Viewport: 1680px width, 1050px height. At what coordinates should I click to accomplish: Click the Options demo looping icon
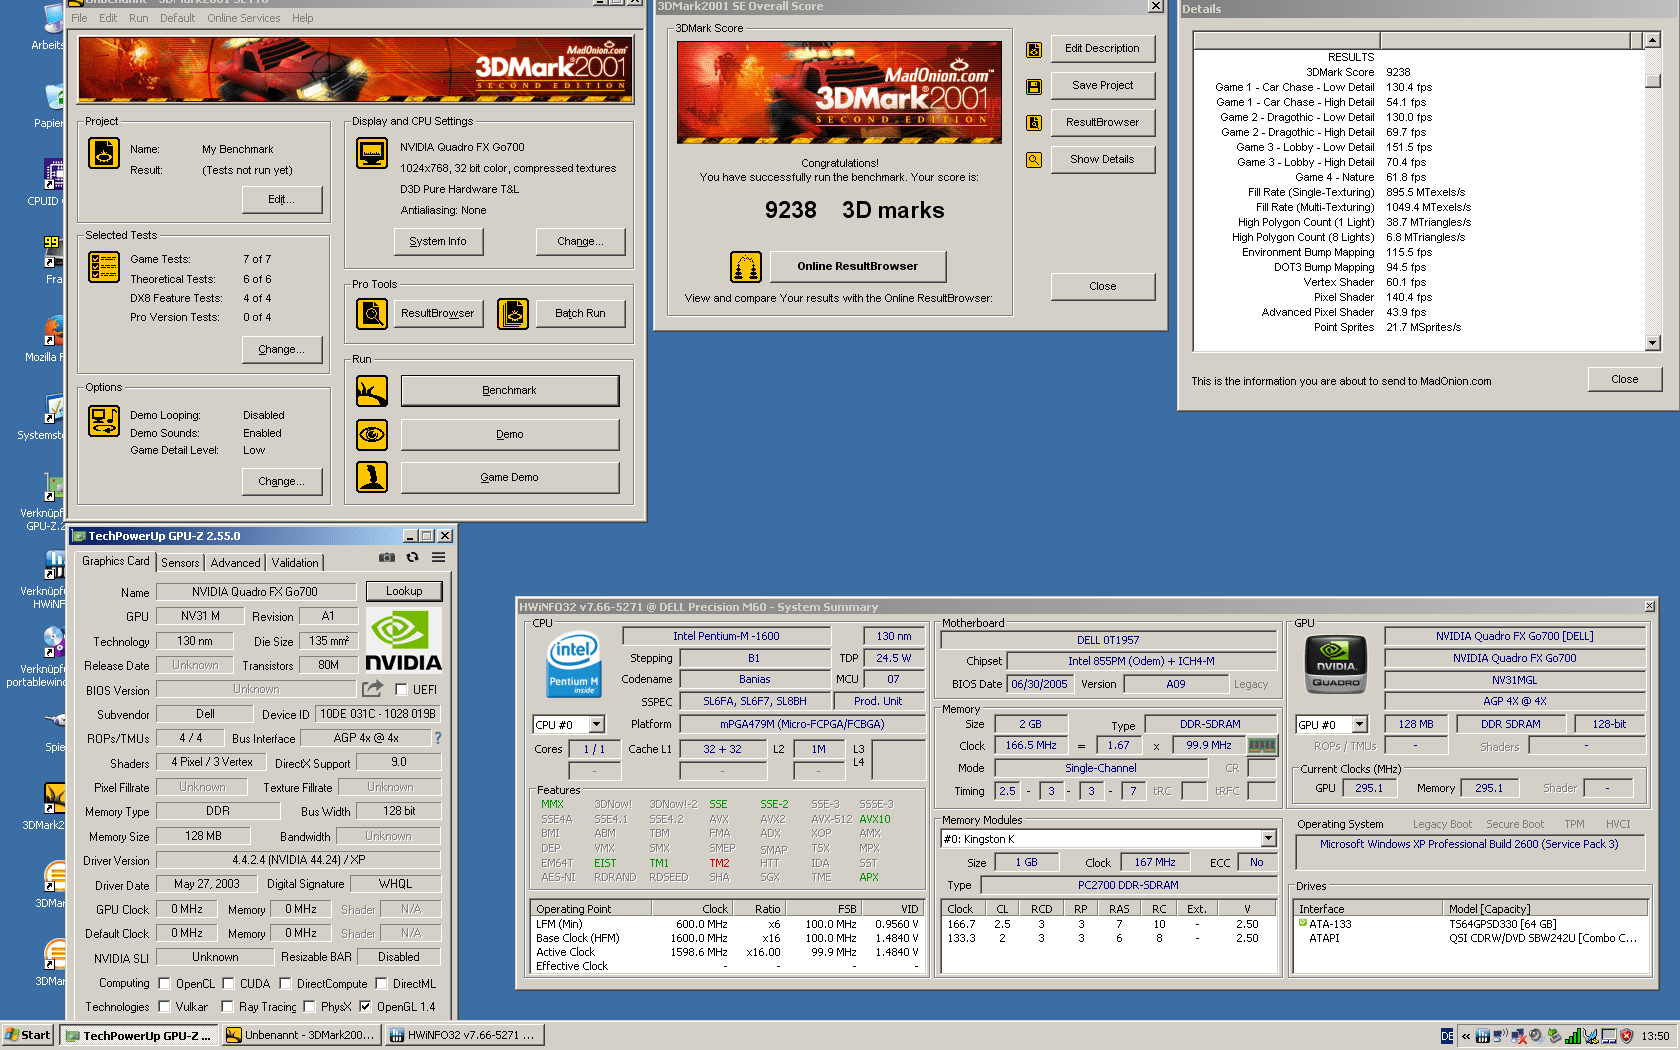coord(104,421)
